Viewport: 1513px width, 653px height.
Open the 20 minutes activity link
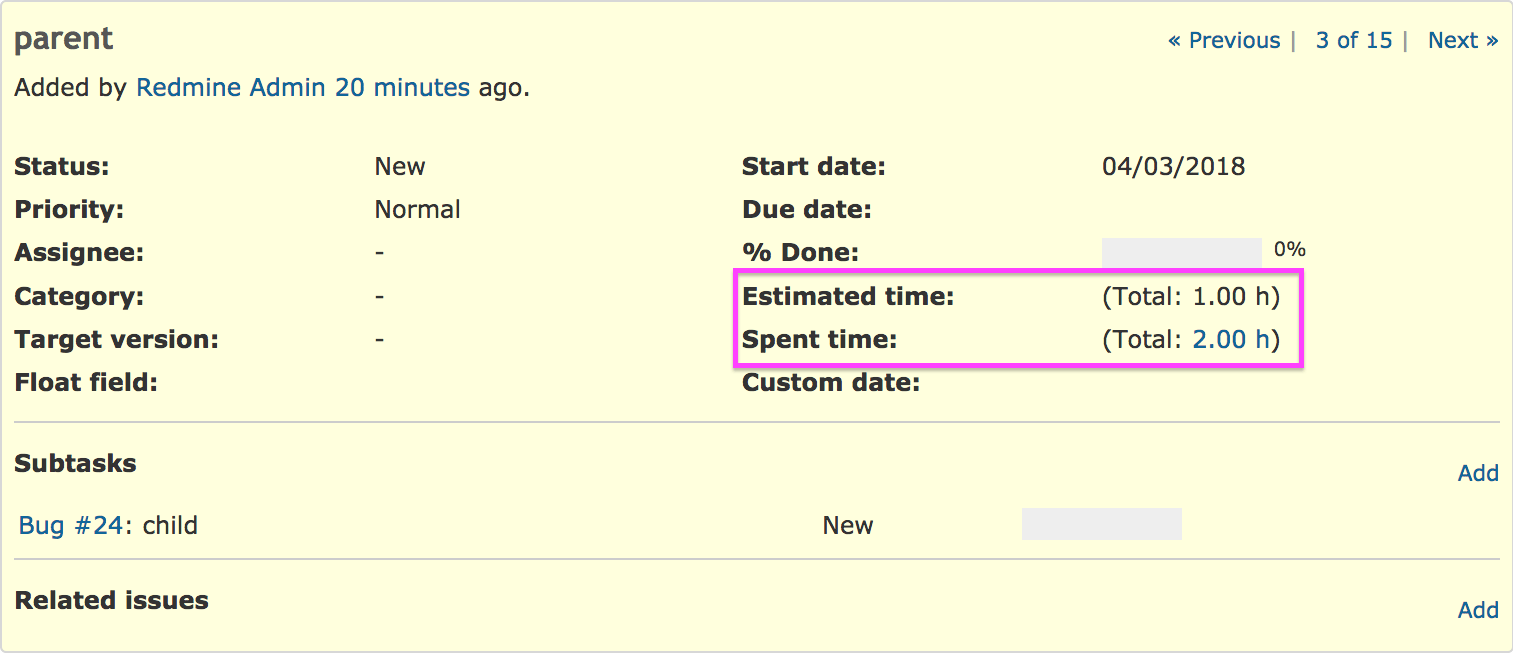402,87
